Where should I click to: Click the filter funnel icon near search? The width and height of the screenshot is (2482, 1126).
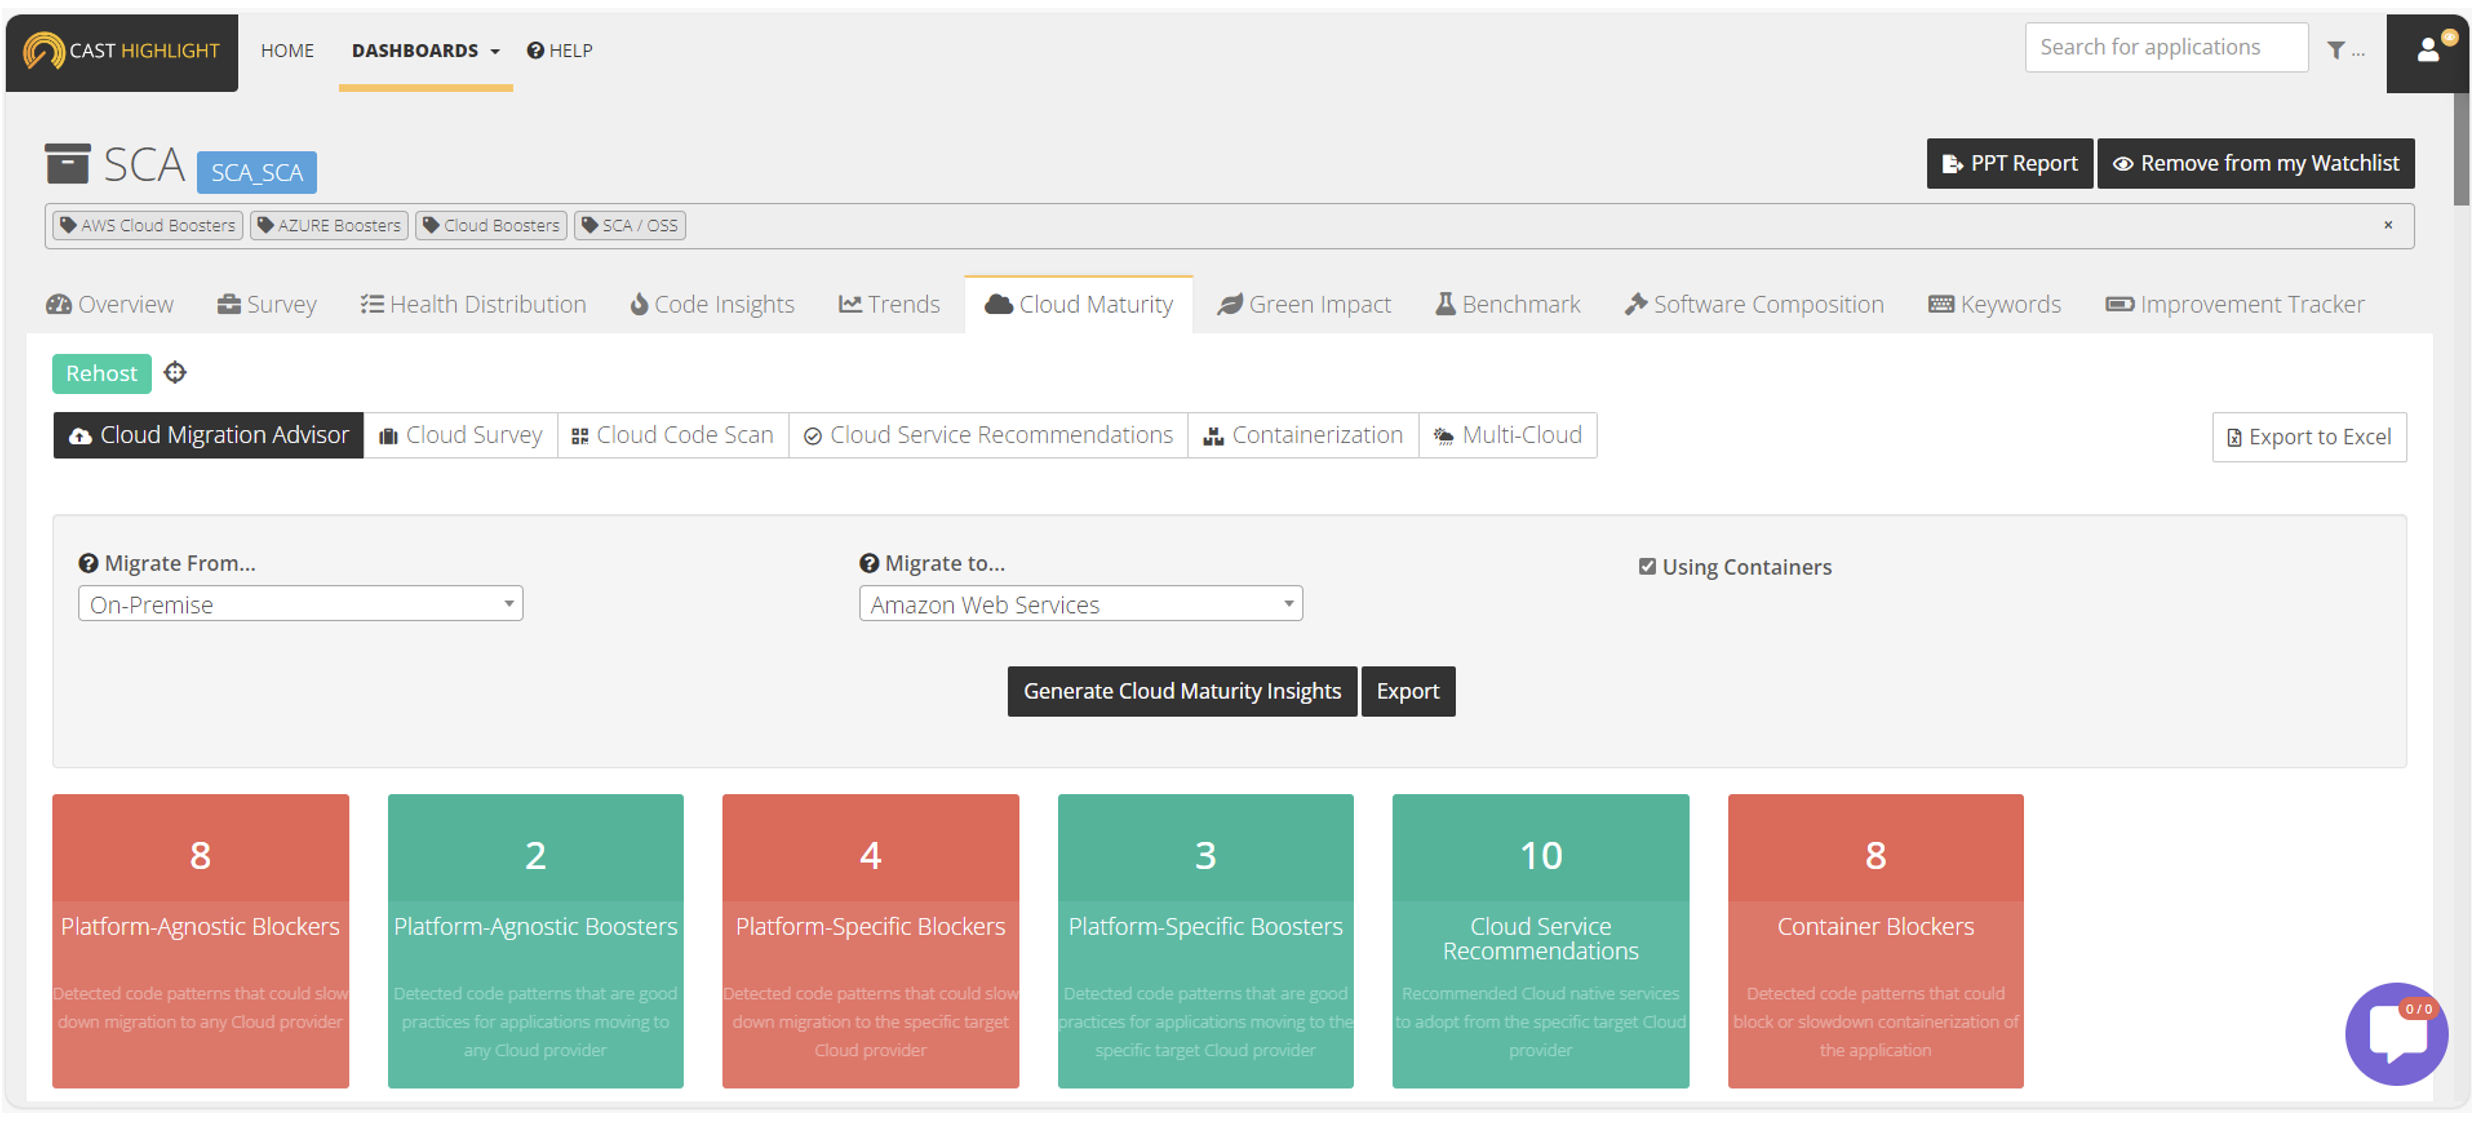click(x=2335, y=50)
